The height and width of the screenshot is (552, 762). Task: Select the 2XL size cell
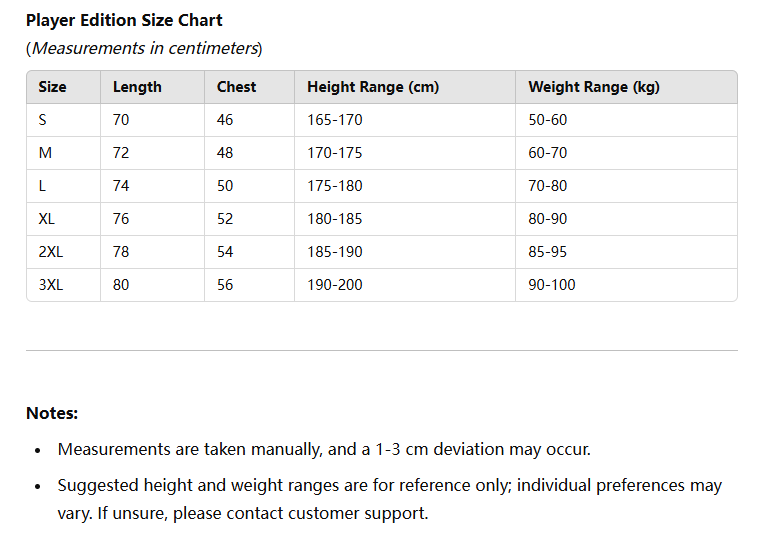pyautogui.click(x=64, y=252)
